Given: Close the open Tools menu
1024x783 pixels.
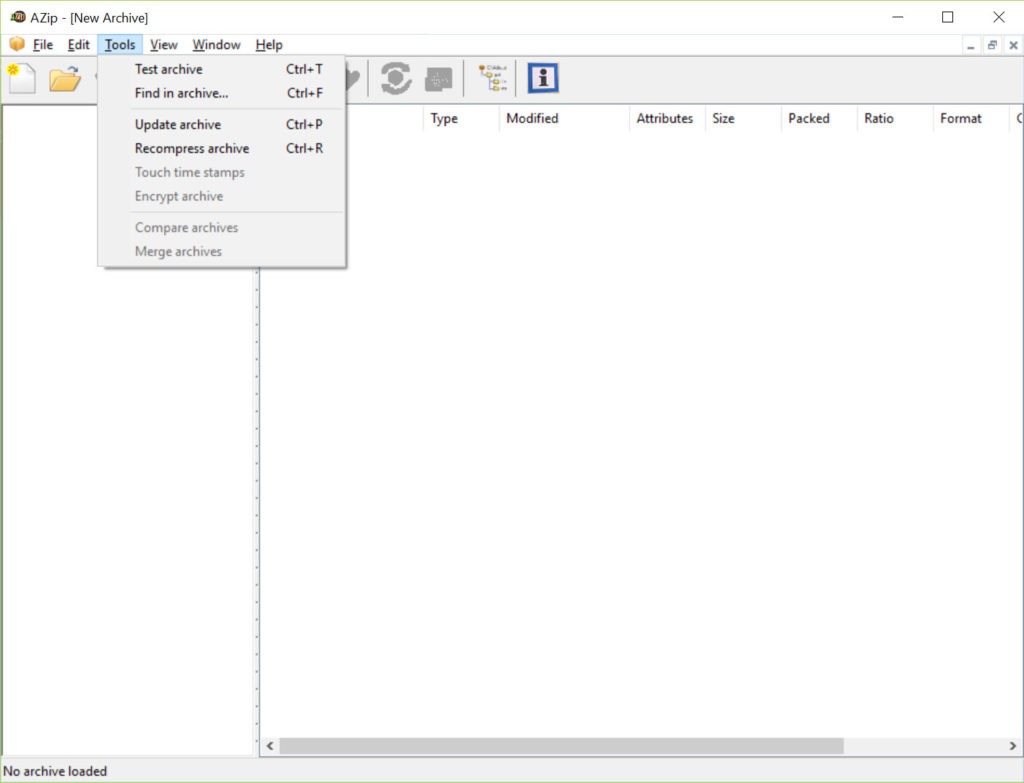Looking at the screenshot, I should coord(120,45).
